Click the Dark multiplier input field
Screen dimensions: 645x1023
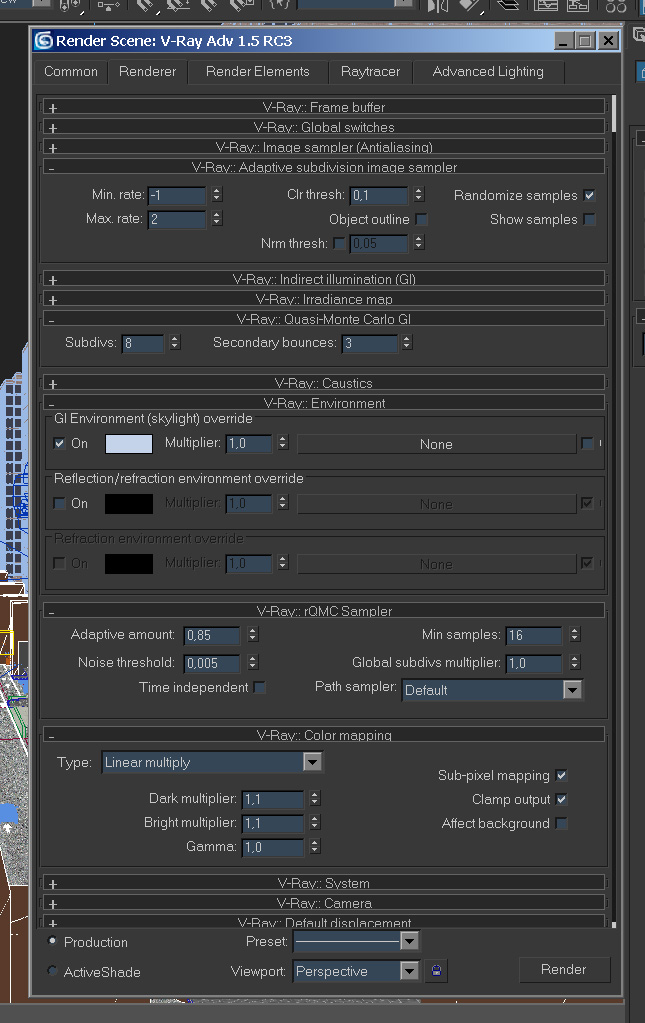[273, 799]
